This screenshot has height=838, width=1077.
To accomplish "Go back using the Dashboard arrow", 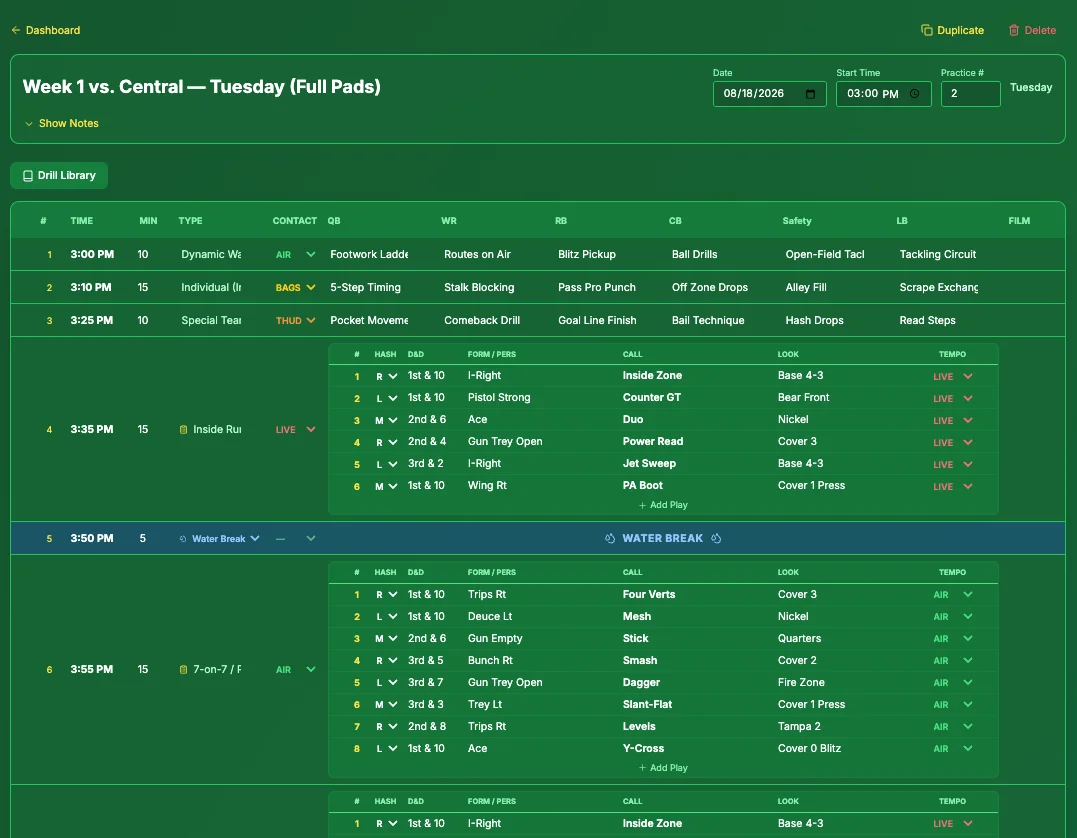I will (16, 30).
